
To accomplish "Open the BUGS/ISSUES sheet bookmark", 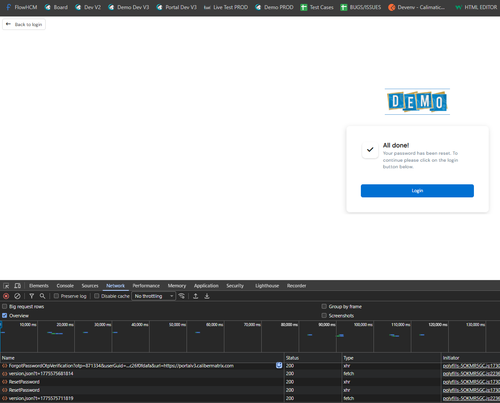I will (x=361, y=7).
